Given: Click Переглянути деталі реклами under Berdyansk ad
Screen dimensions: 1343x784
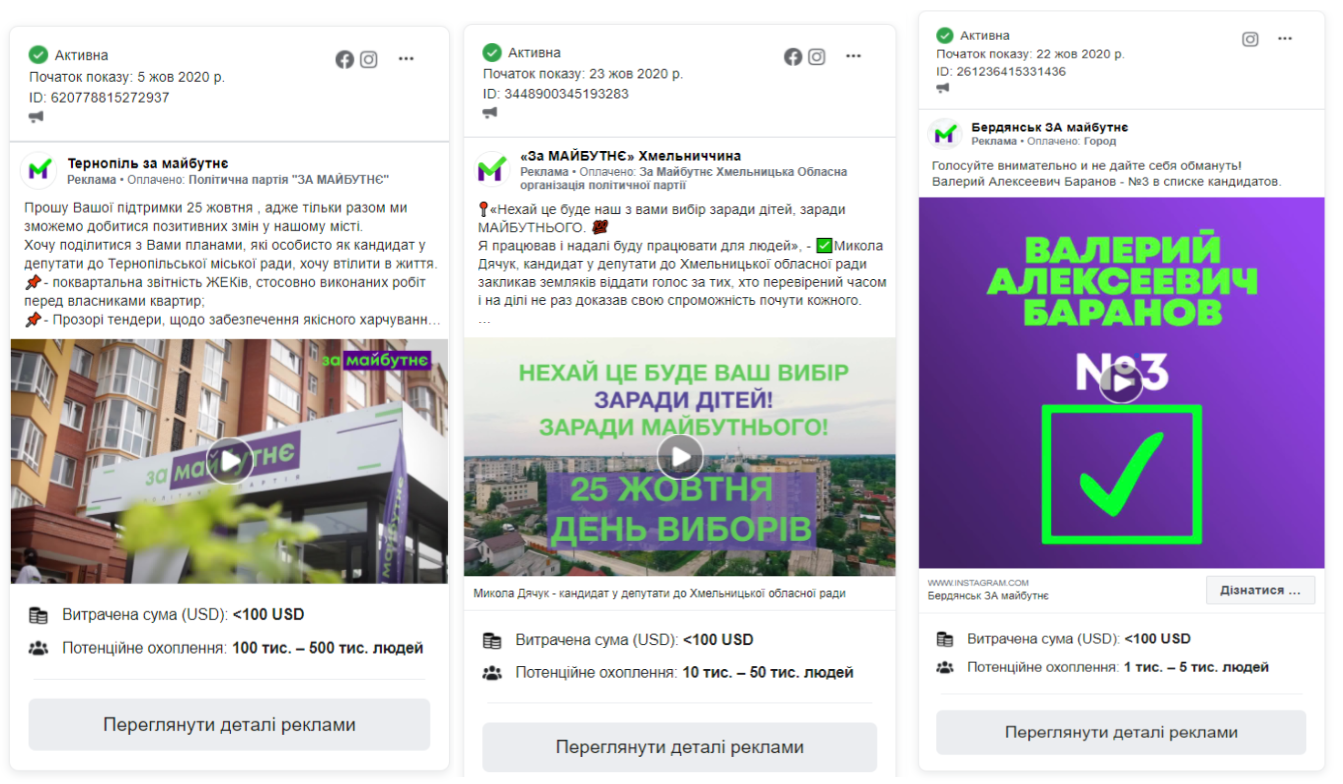Looking at the screenshot, I should [1121, 732].
